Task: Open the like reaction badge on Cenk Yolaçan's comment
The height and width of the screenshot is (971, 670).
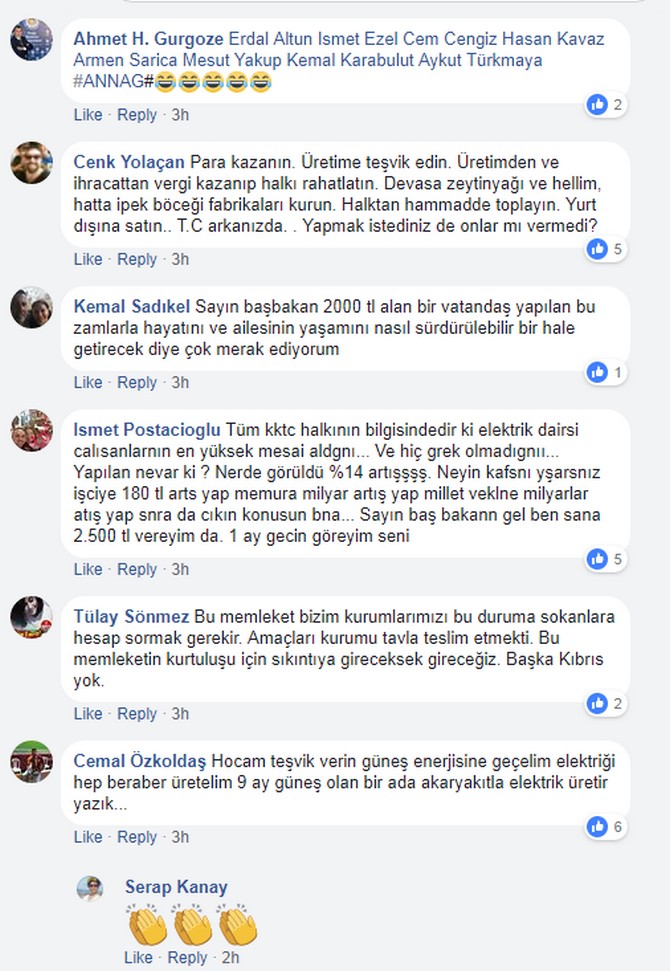Action: tap(606, 249)
